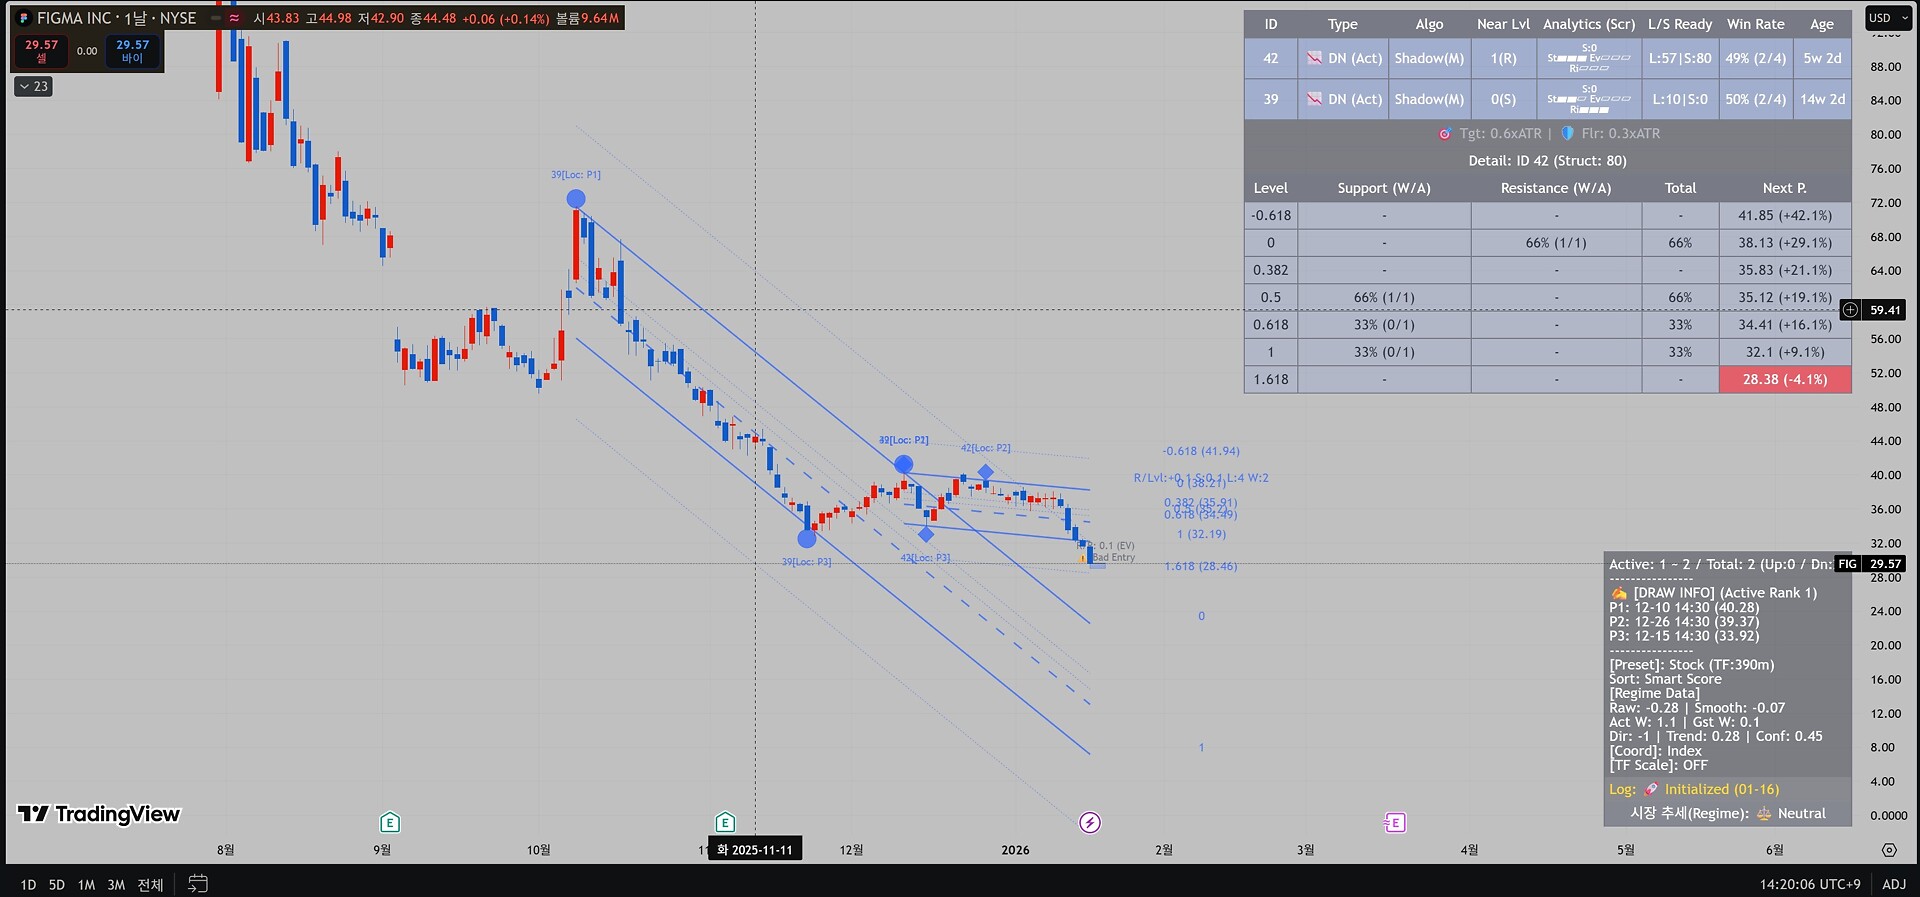Open the 14:20:06 UTC+9 timezone menu
Viewport: 1920px width, 897px height.
[1810, 884]
